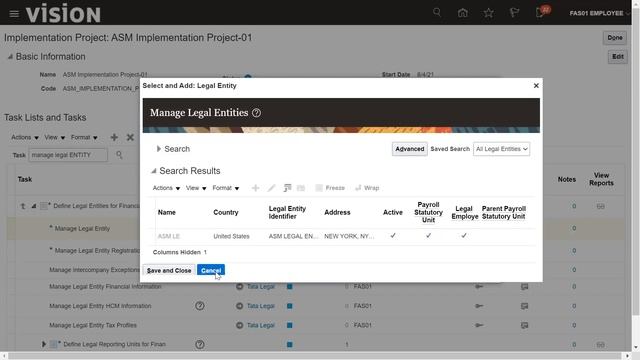Image resolution: width=640 pixels, height=360 pixels.
Task: Open Favorites star icon
Action: (x=489, y=13)
